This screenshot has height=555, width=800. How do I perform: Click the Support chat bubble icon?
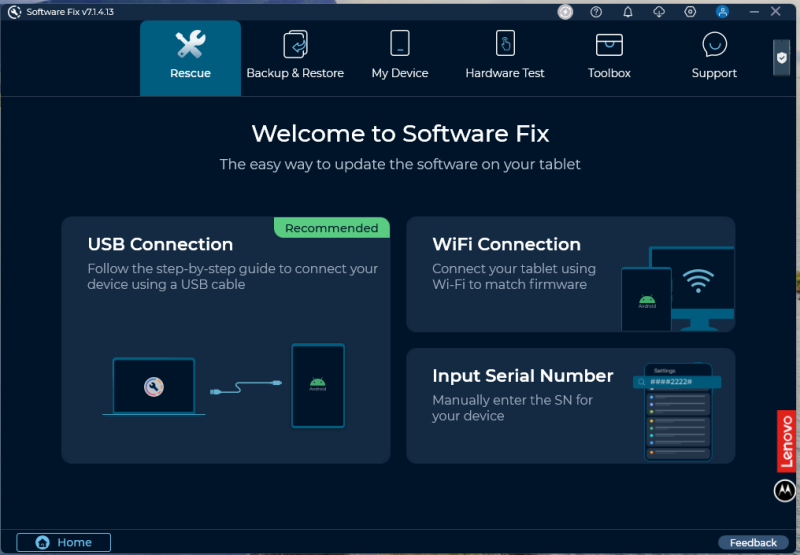point(714,44)
